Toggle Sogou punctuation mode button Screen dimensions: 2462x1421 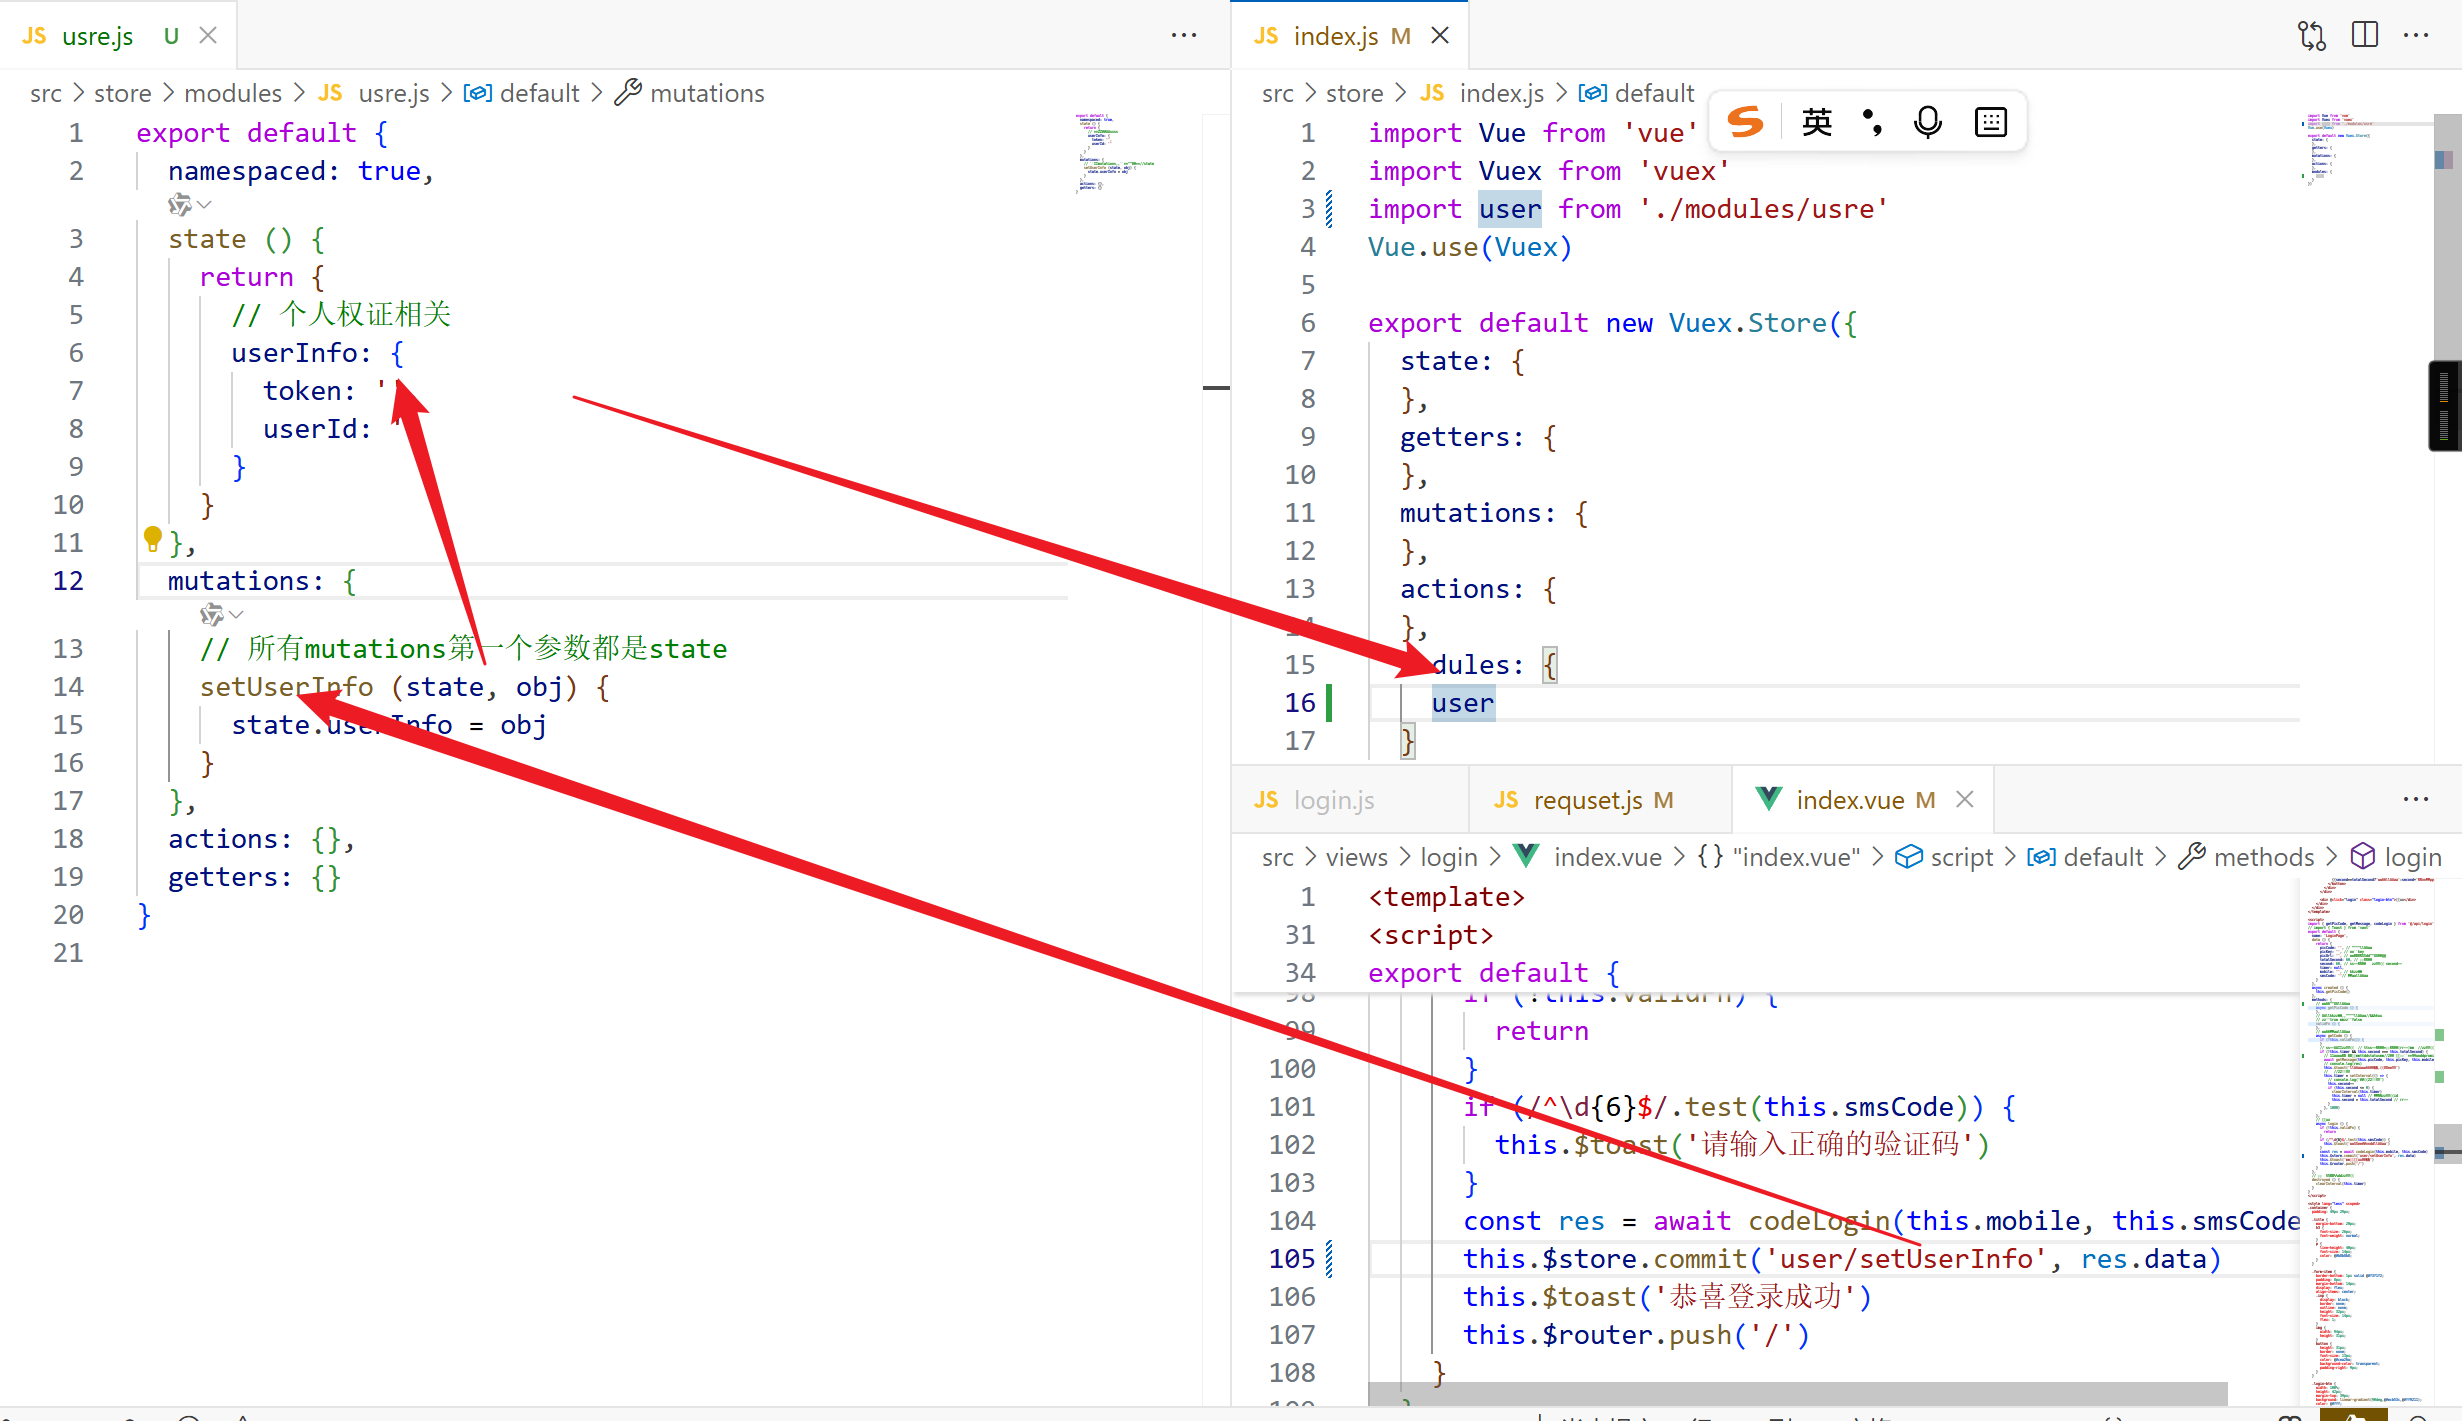1872,122
